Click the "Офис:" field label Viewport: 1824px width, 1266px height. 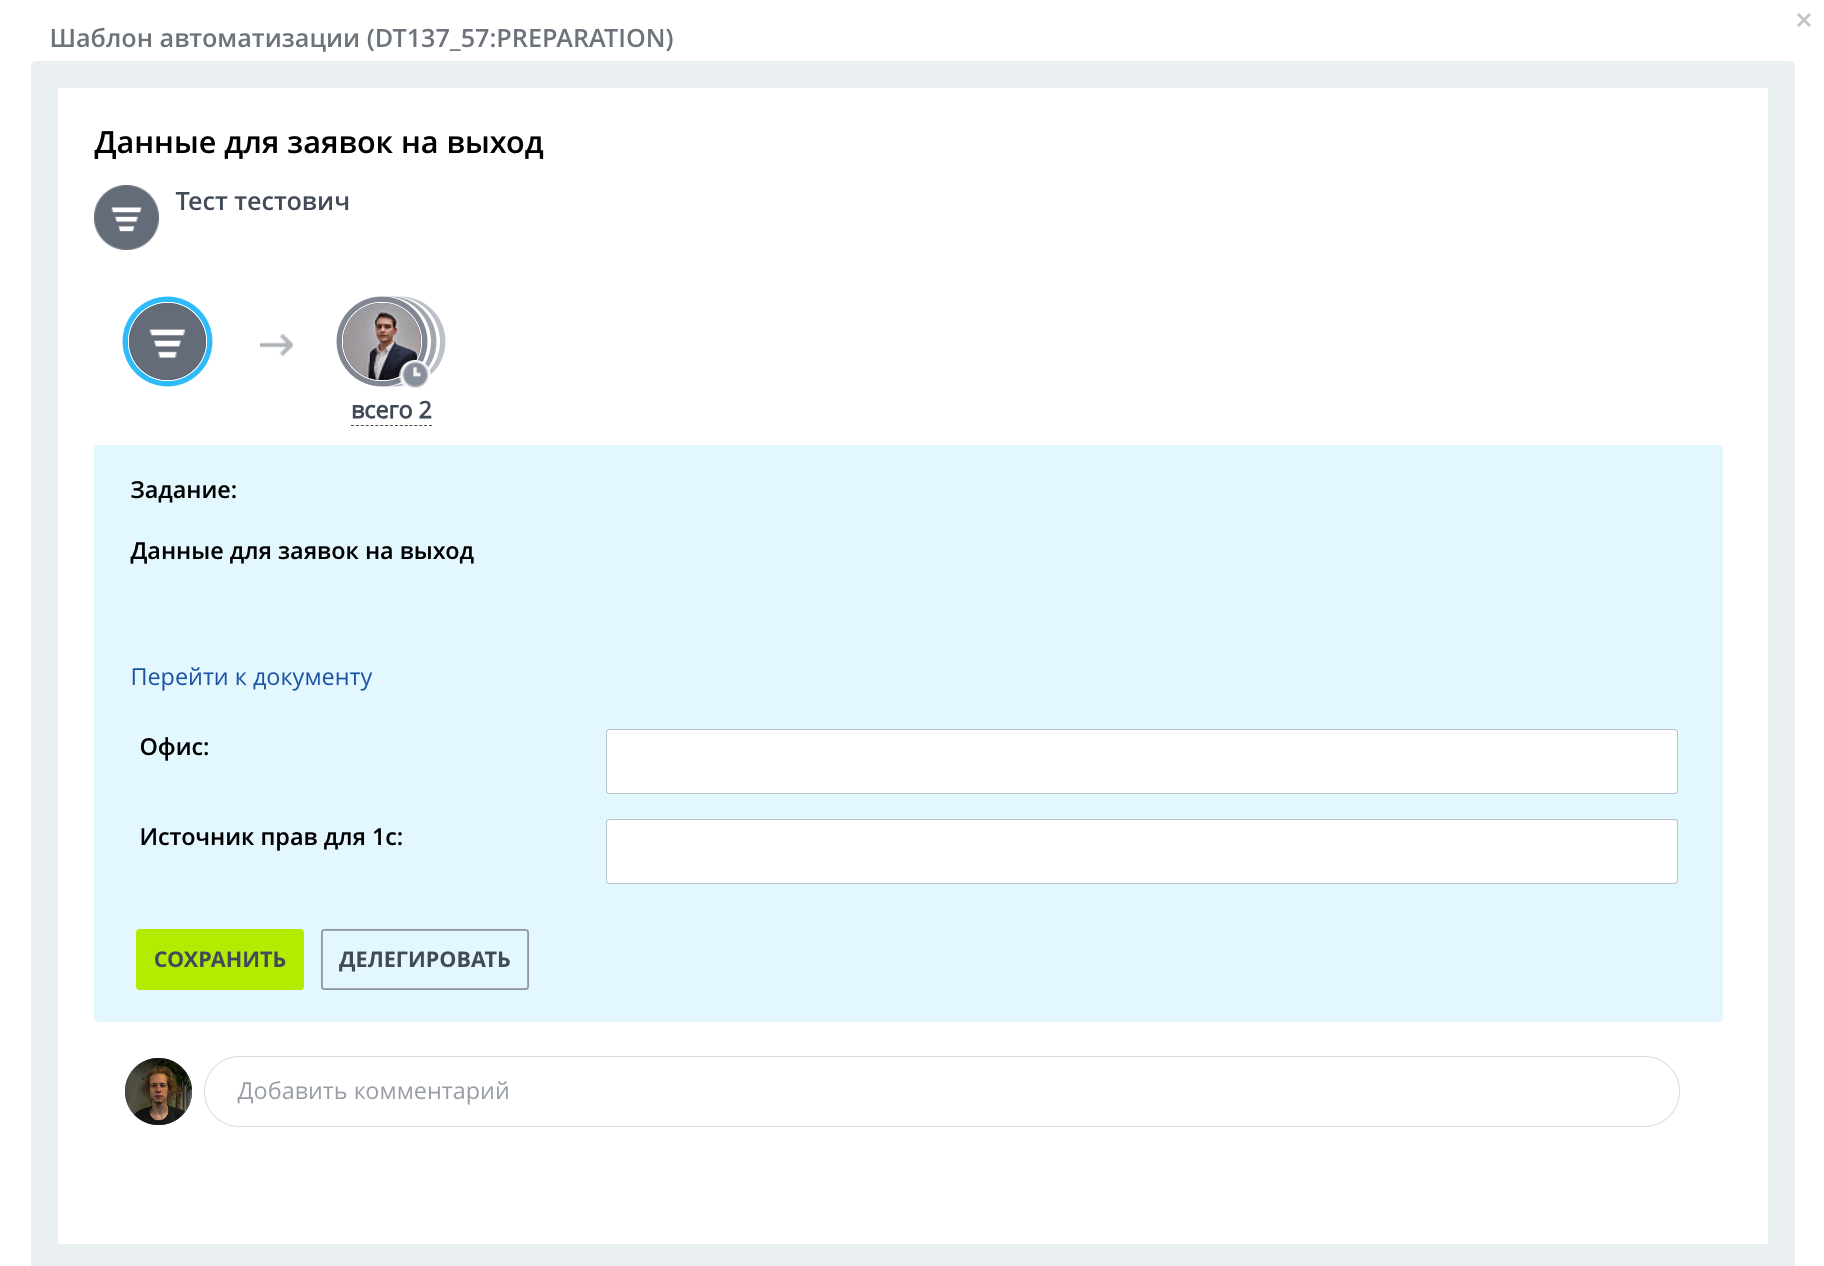pyautogui.click(x=175, y=747)
